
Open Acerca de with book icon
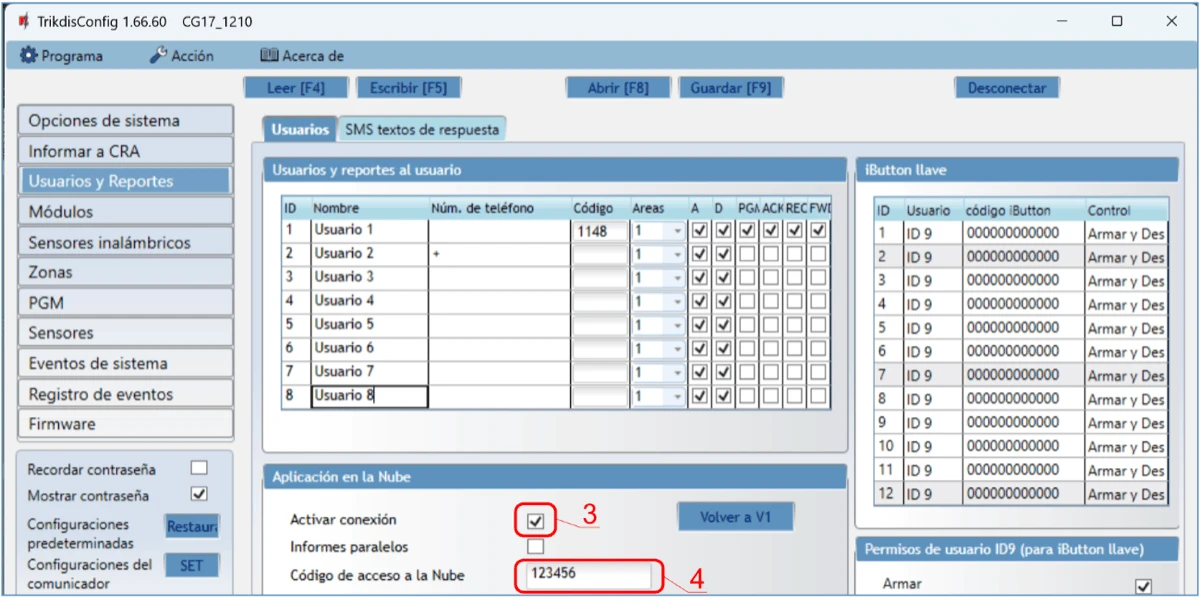[302, 56]
